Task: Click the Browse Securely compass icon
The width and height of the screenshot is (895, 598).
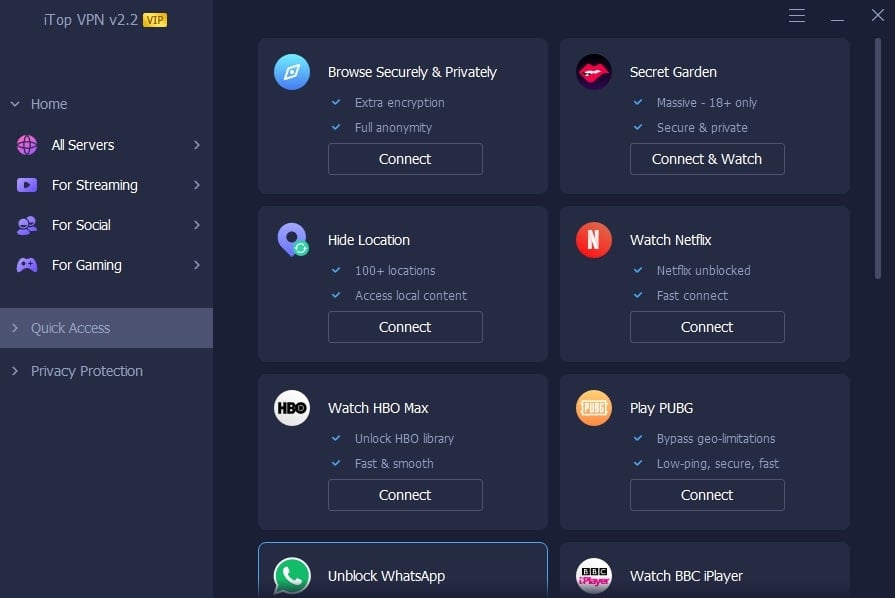Action: (x=292, y=72)
